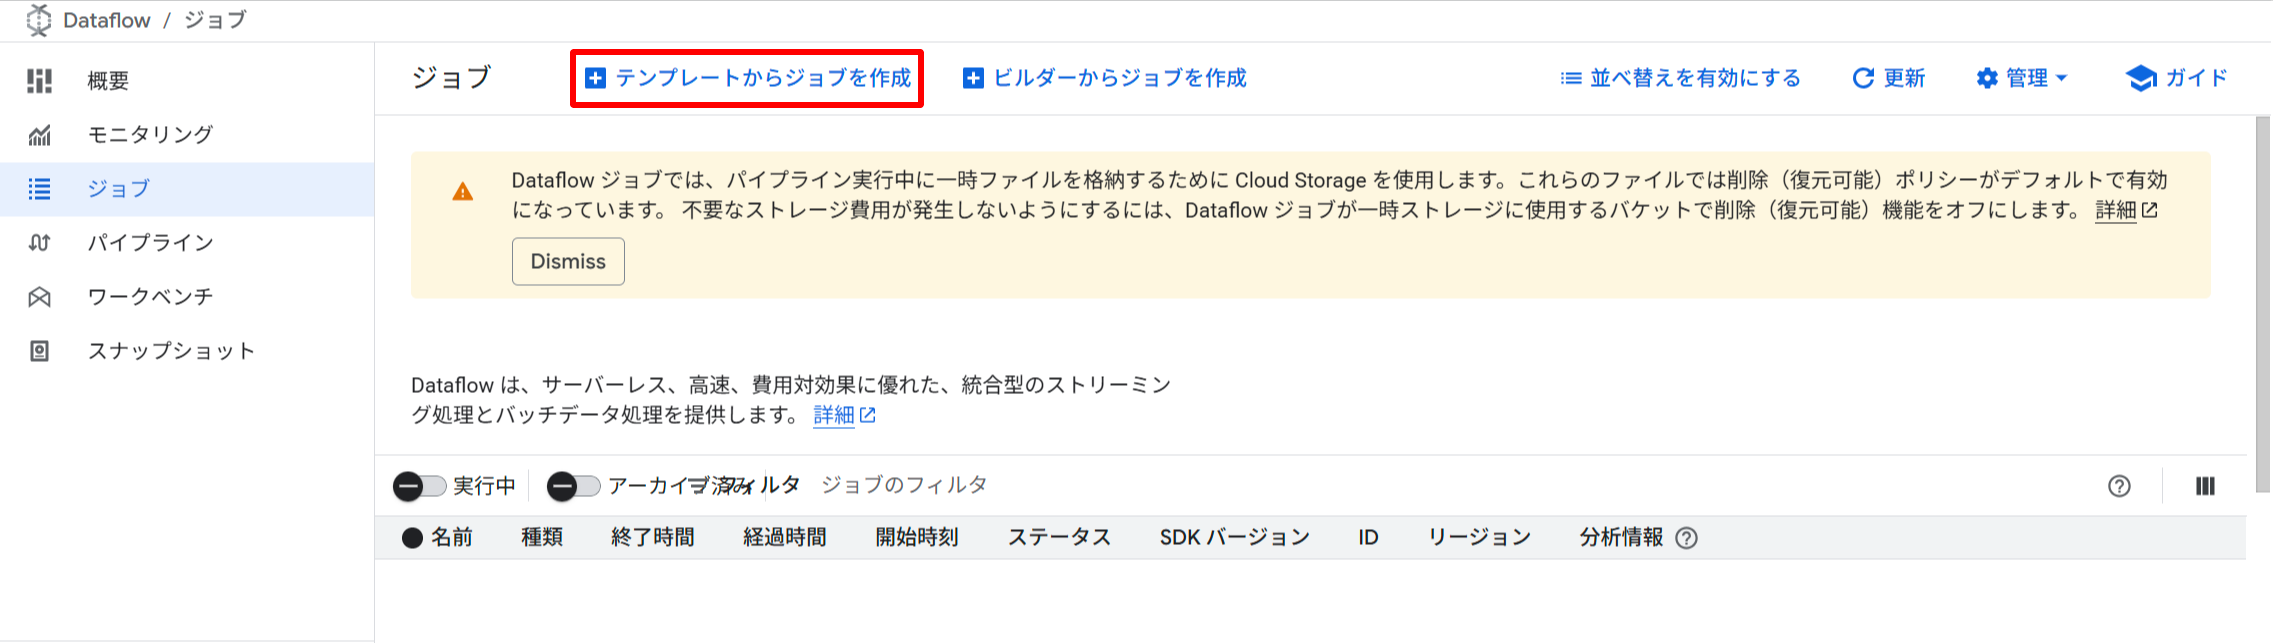Open the 詳細 link in the warning banner
The image size is (2273, 643).
pos(2126,210)
